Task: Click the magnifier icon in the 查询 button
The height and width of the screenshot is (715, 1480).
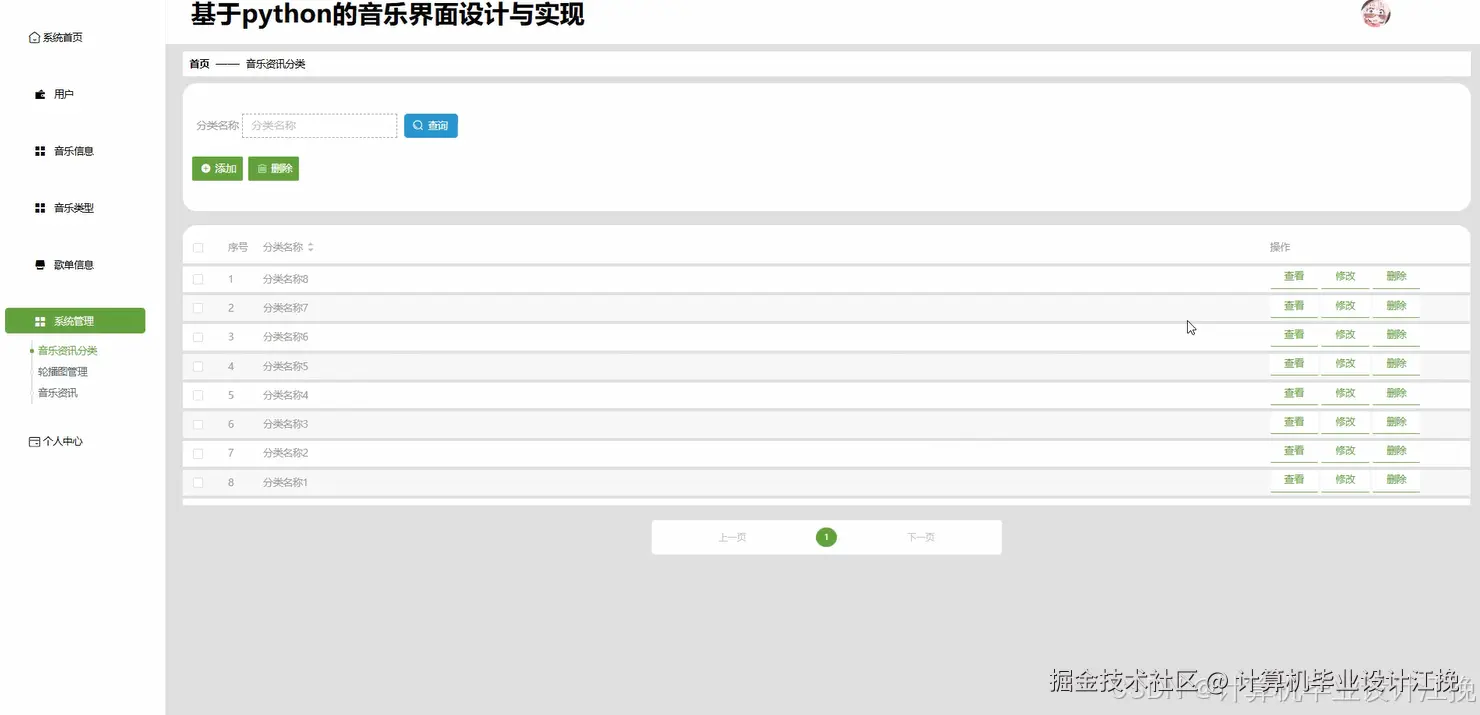Action: (418, 125)
